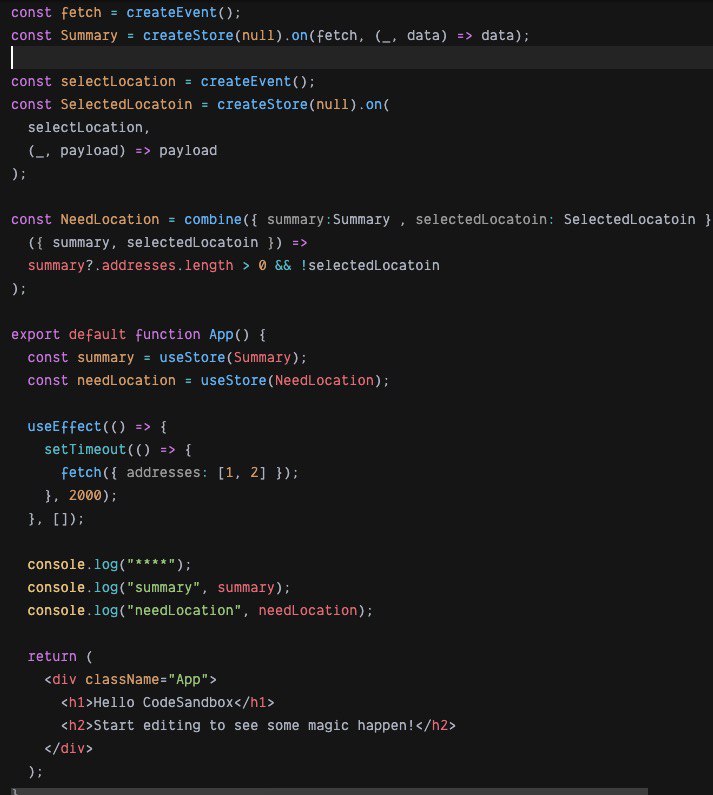Click '!selectedLocatoin' in the combine condition
Screen dimensions: 713x795
(x=370, y=265)
